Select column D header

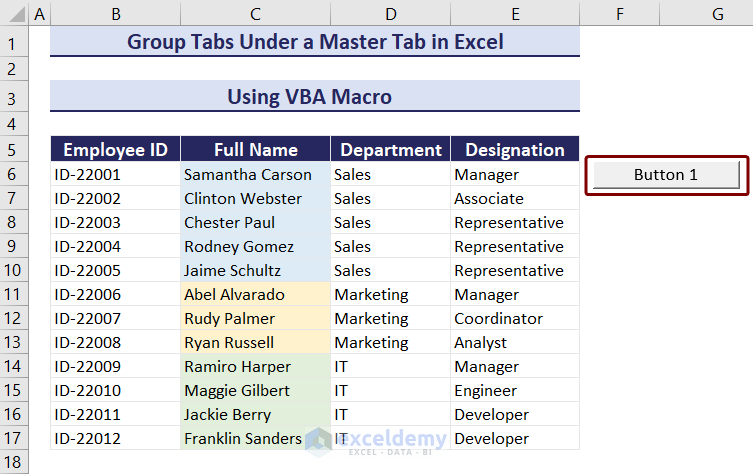(x=390, y=14)
